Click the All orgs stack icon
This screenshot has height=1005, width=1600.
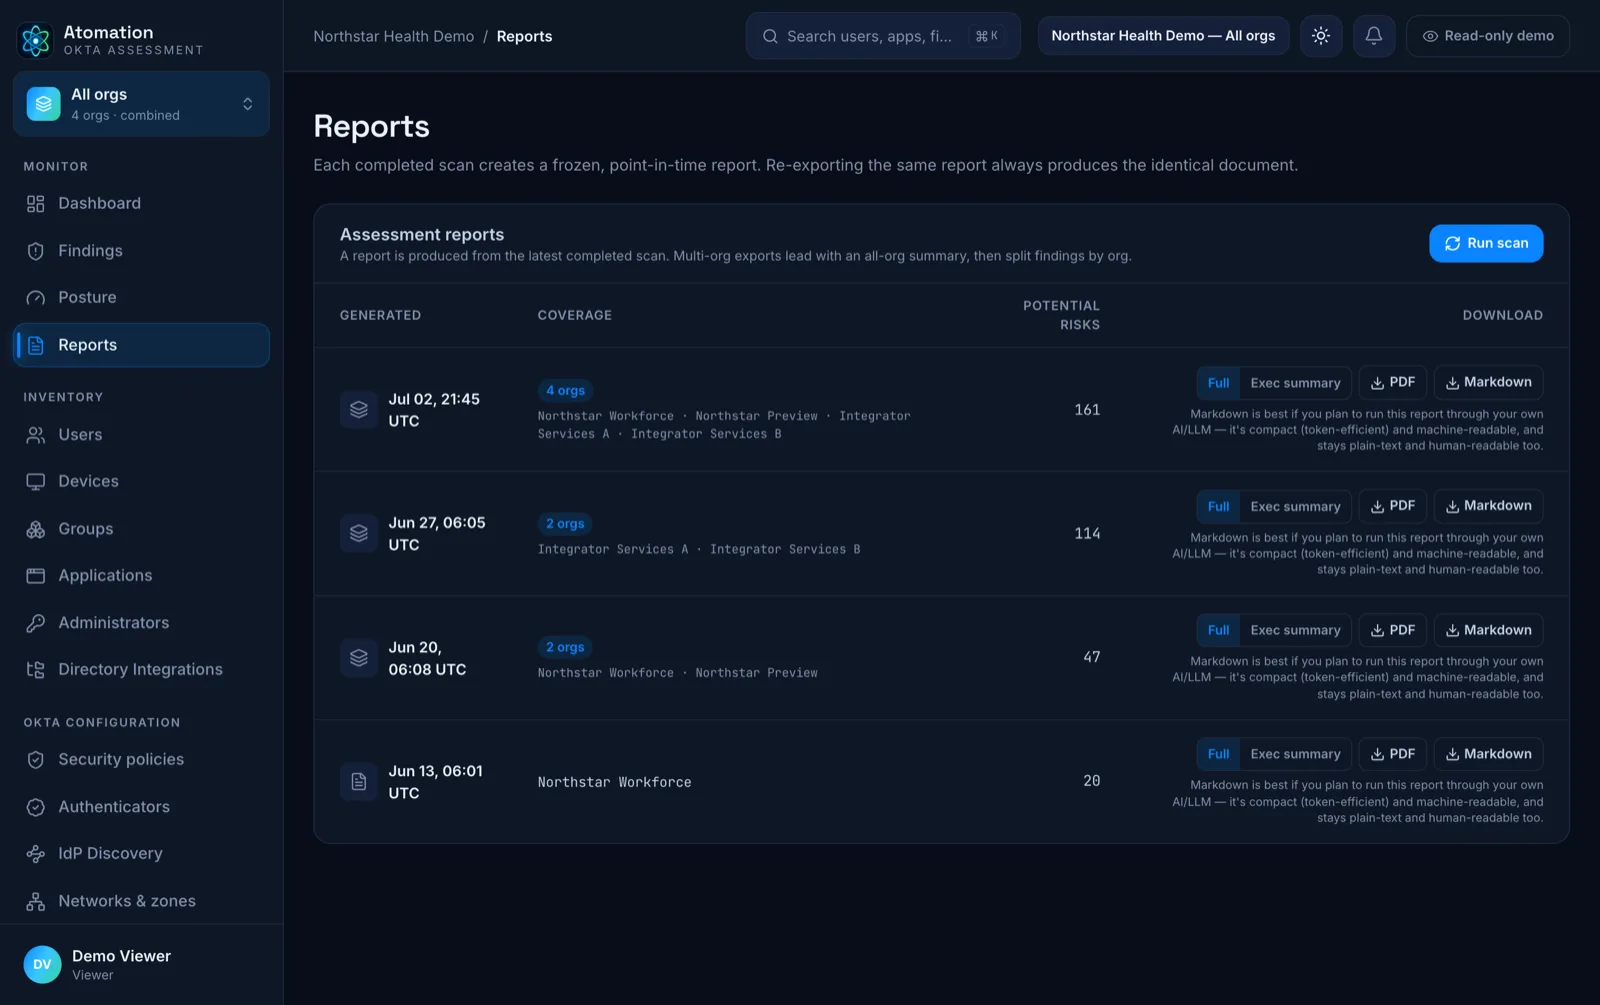43,104
